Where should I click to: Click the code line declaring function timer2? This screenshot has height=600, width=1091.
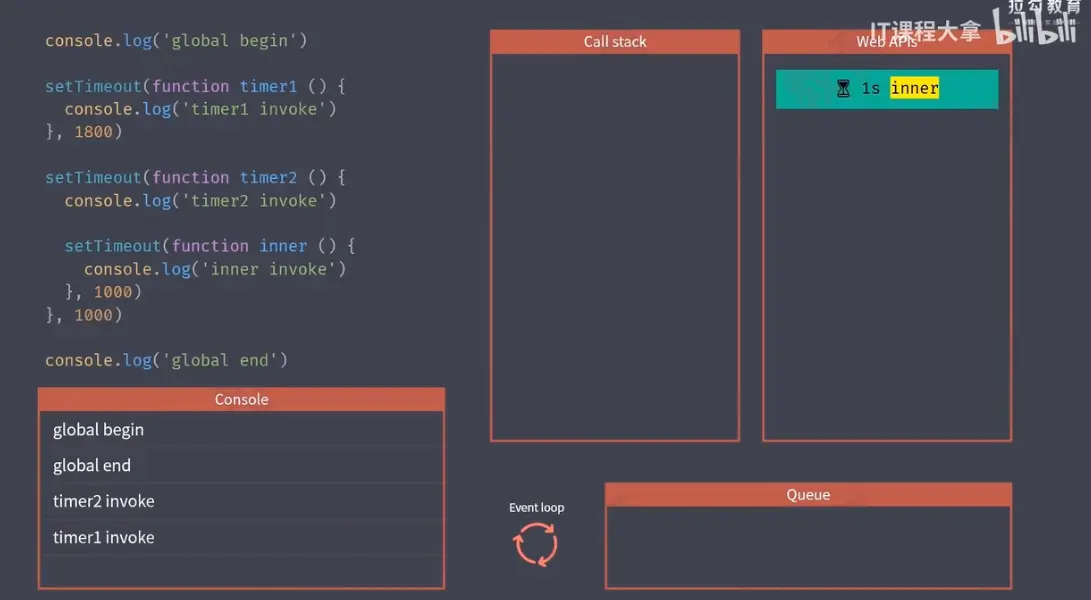tap(196, 177)
